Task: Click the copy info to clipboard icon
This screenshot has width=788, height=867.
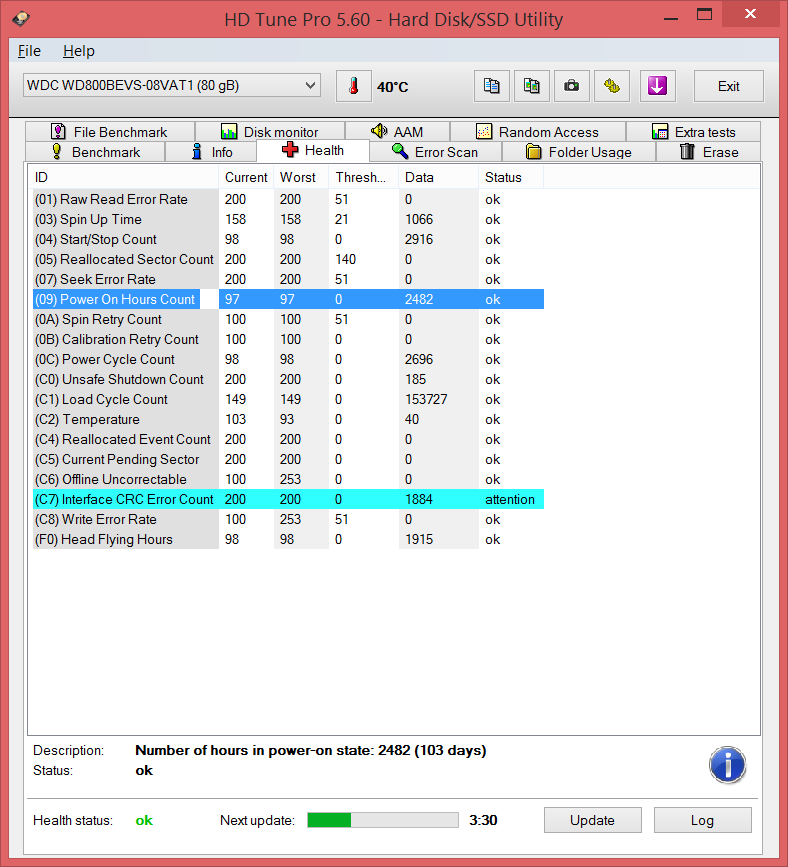Action: tap(492, 86)
